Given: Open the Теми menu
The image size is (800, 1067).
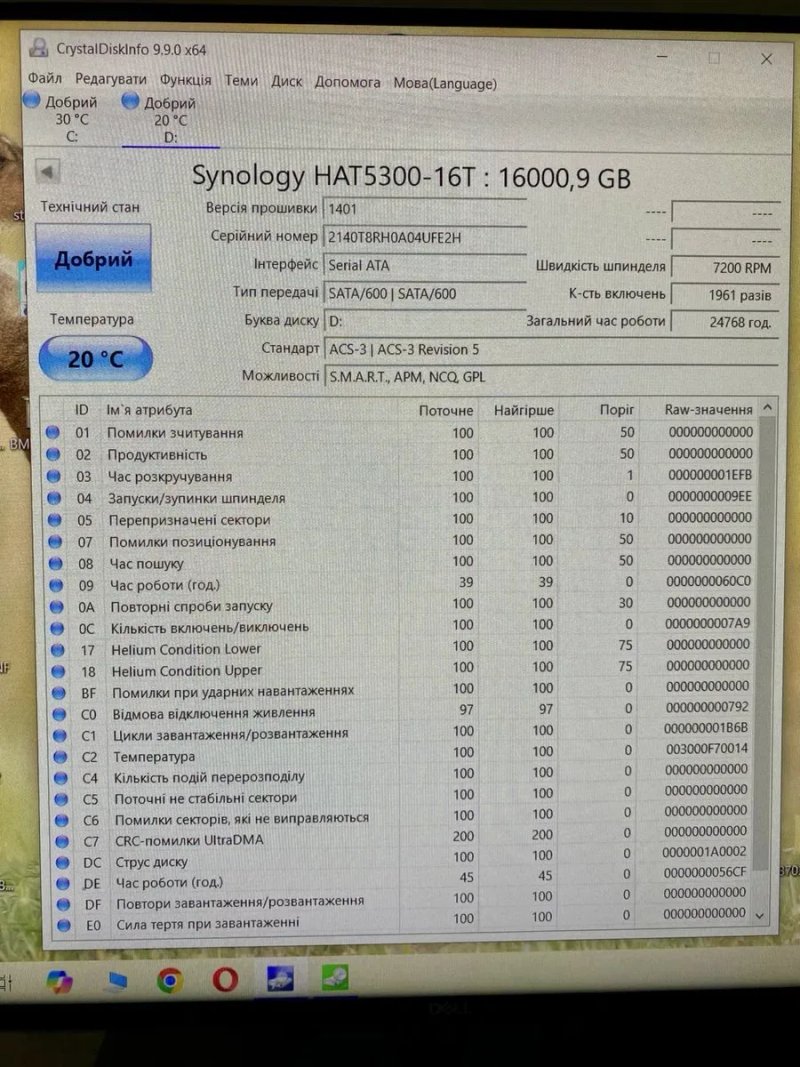Looking at the screenshot, I should (241, 81).
